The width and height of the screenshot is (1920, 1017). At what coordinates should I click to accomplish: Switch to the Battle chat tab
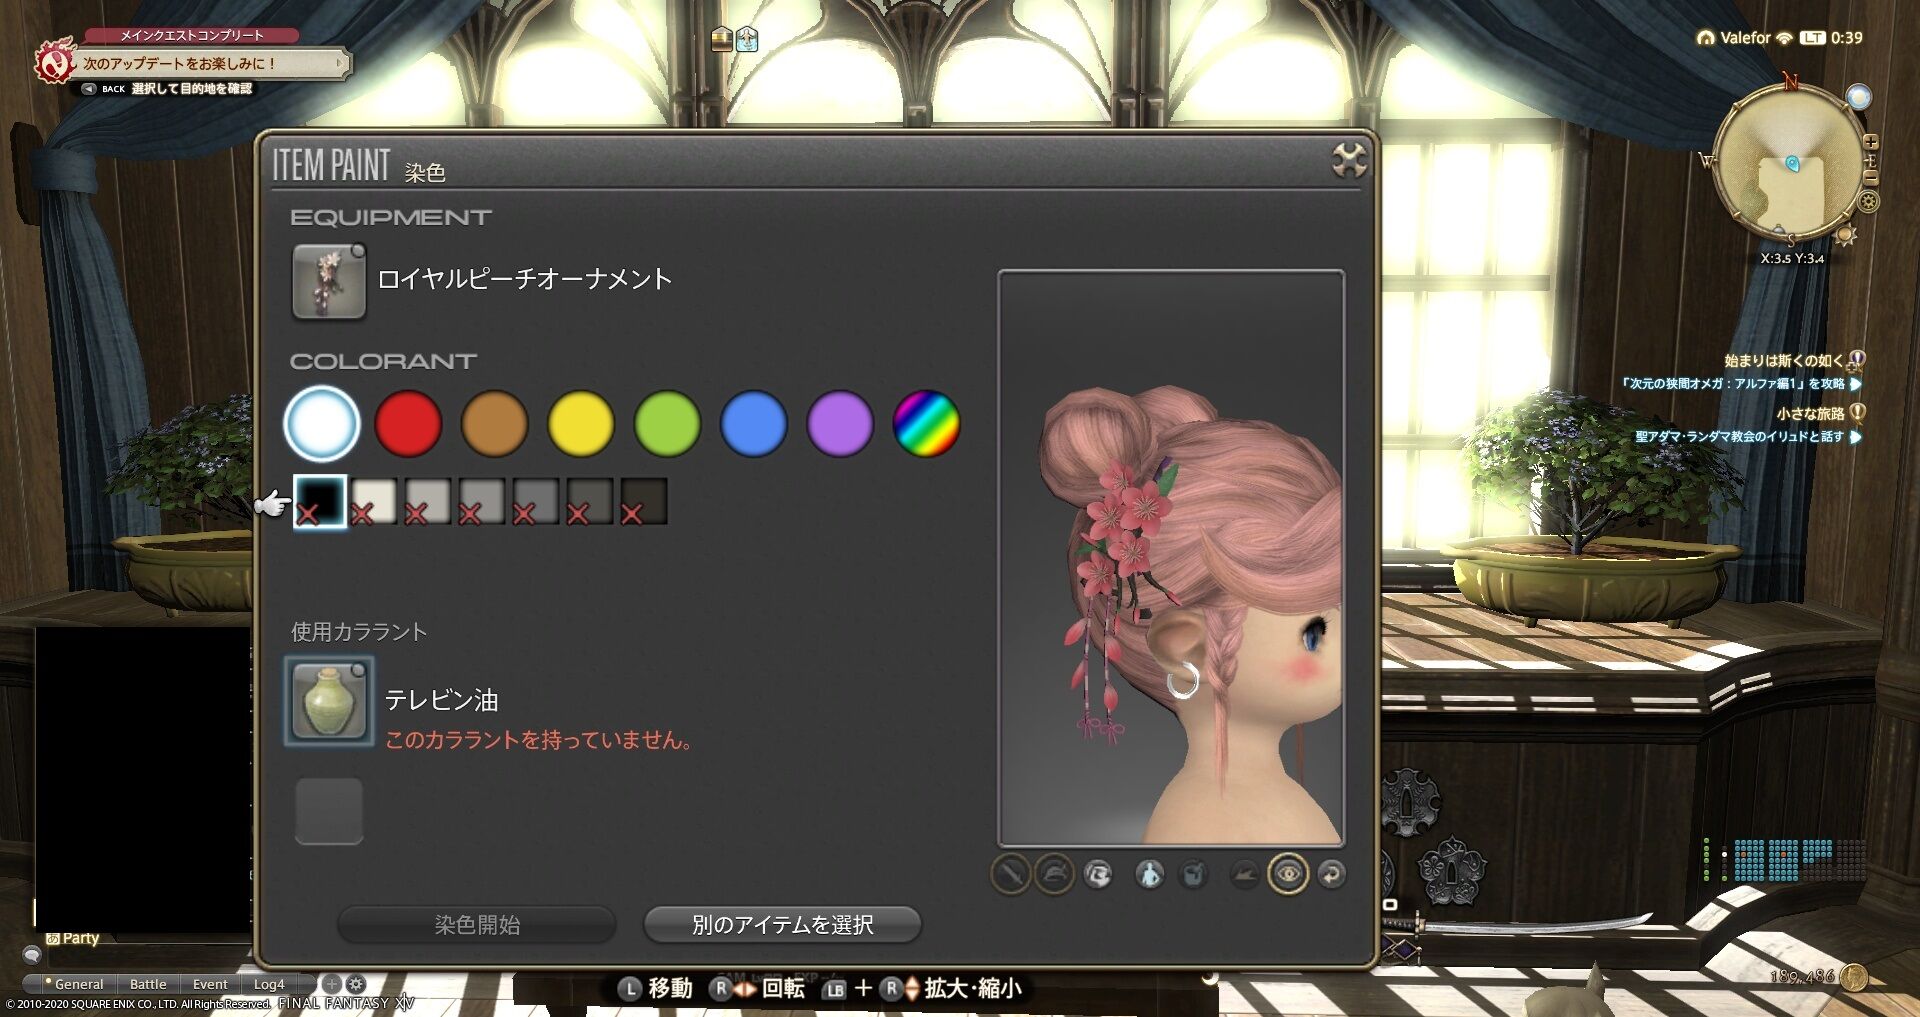[148, 984]
